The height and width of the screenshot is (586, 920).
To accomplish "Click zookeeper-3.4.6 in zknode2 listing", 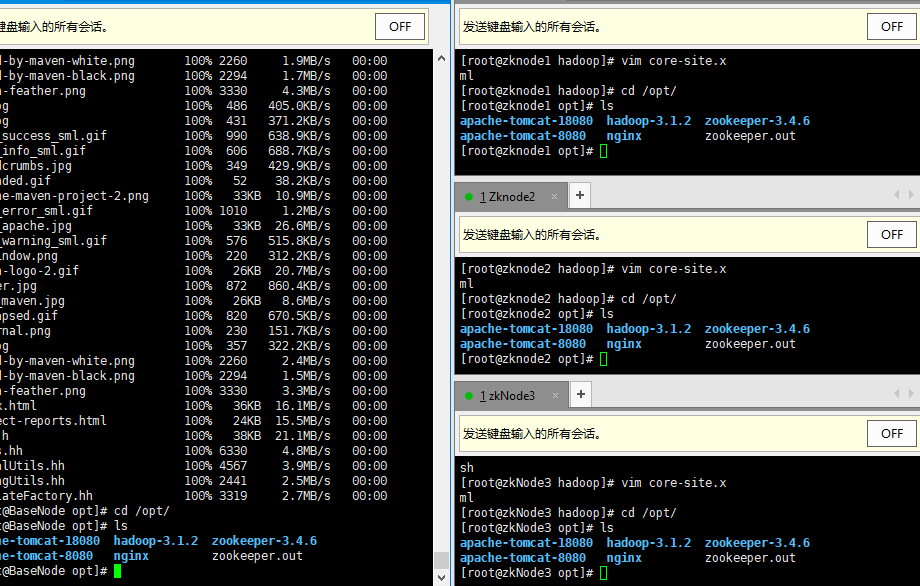I will tap(757, 329).
